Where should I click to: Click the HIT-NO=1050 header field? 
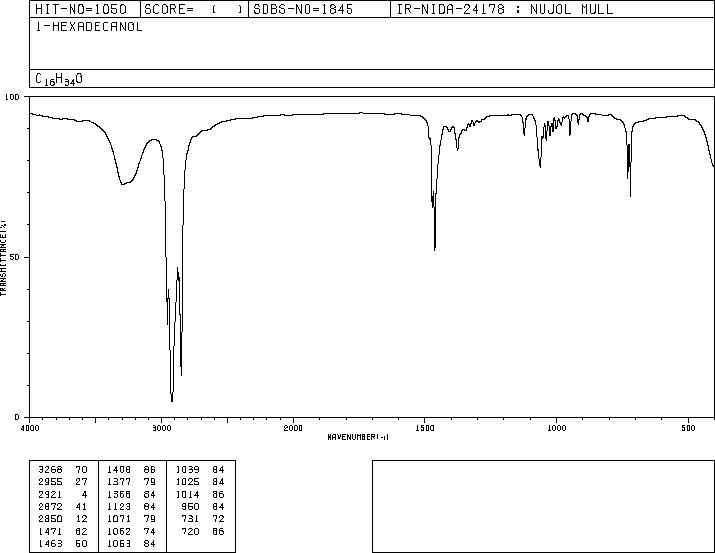tap(85, 9)
